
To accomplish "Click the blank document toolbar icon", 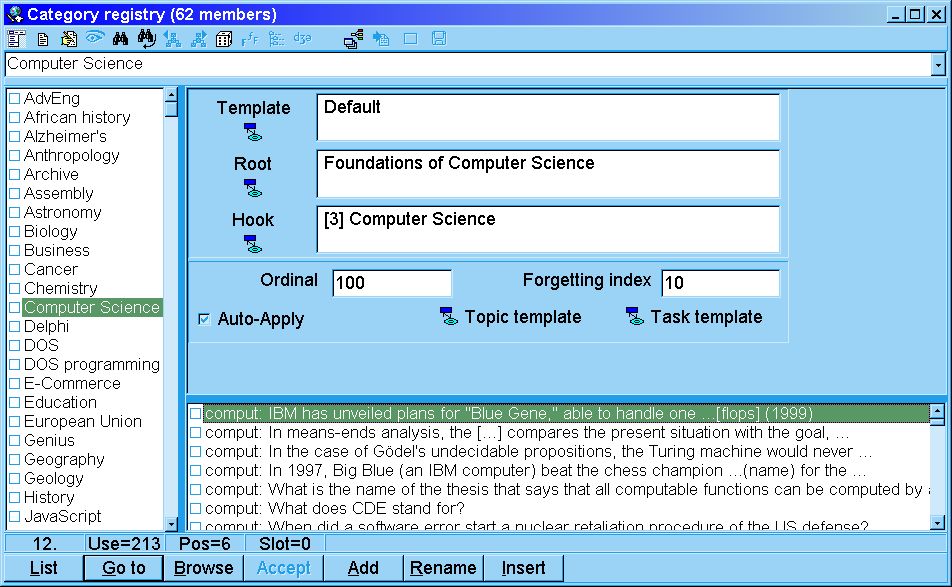I will [42, 39].
